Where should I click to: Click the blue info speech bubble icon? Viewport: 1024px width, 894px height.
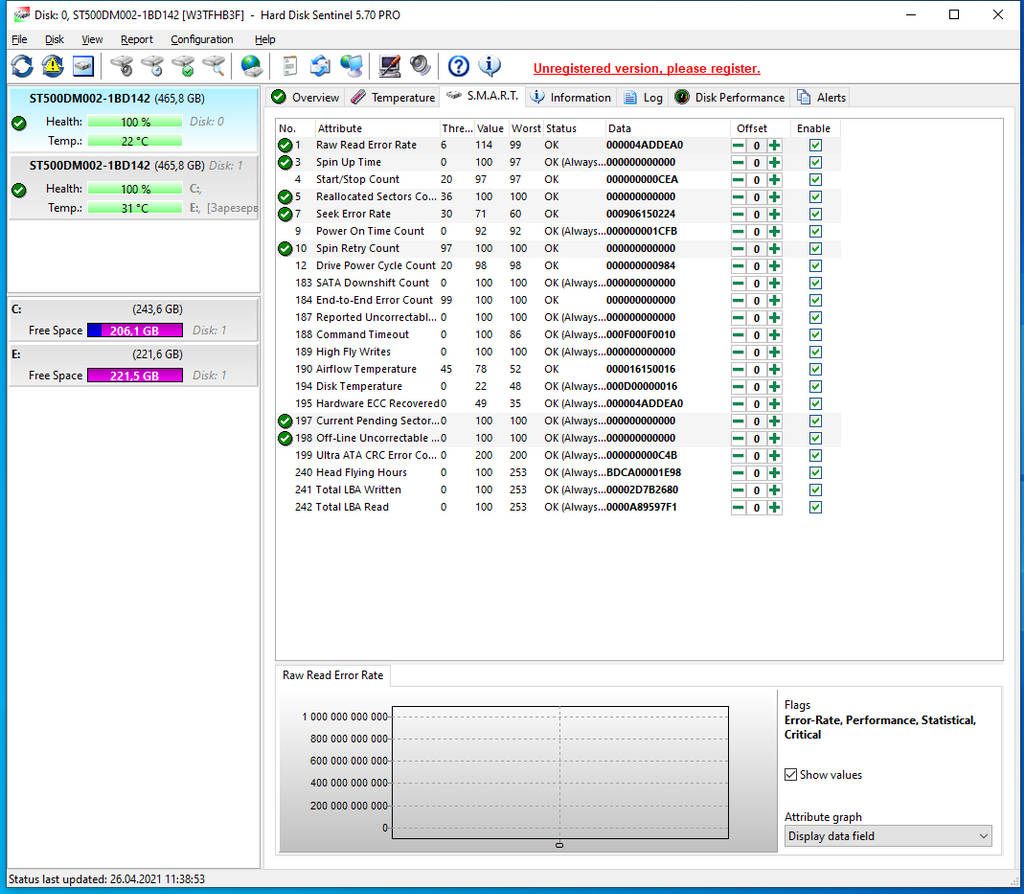(x=489, y=67)
